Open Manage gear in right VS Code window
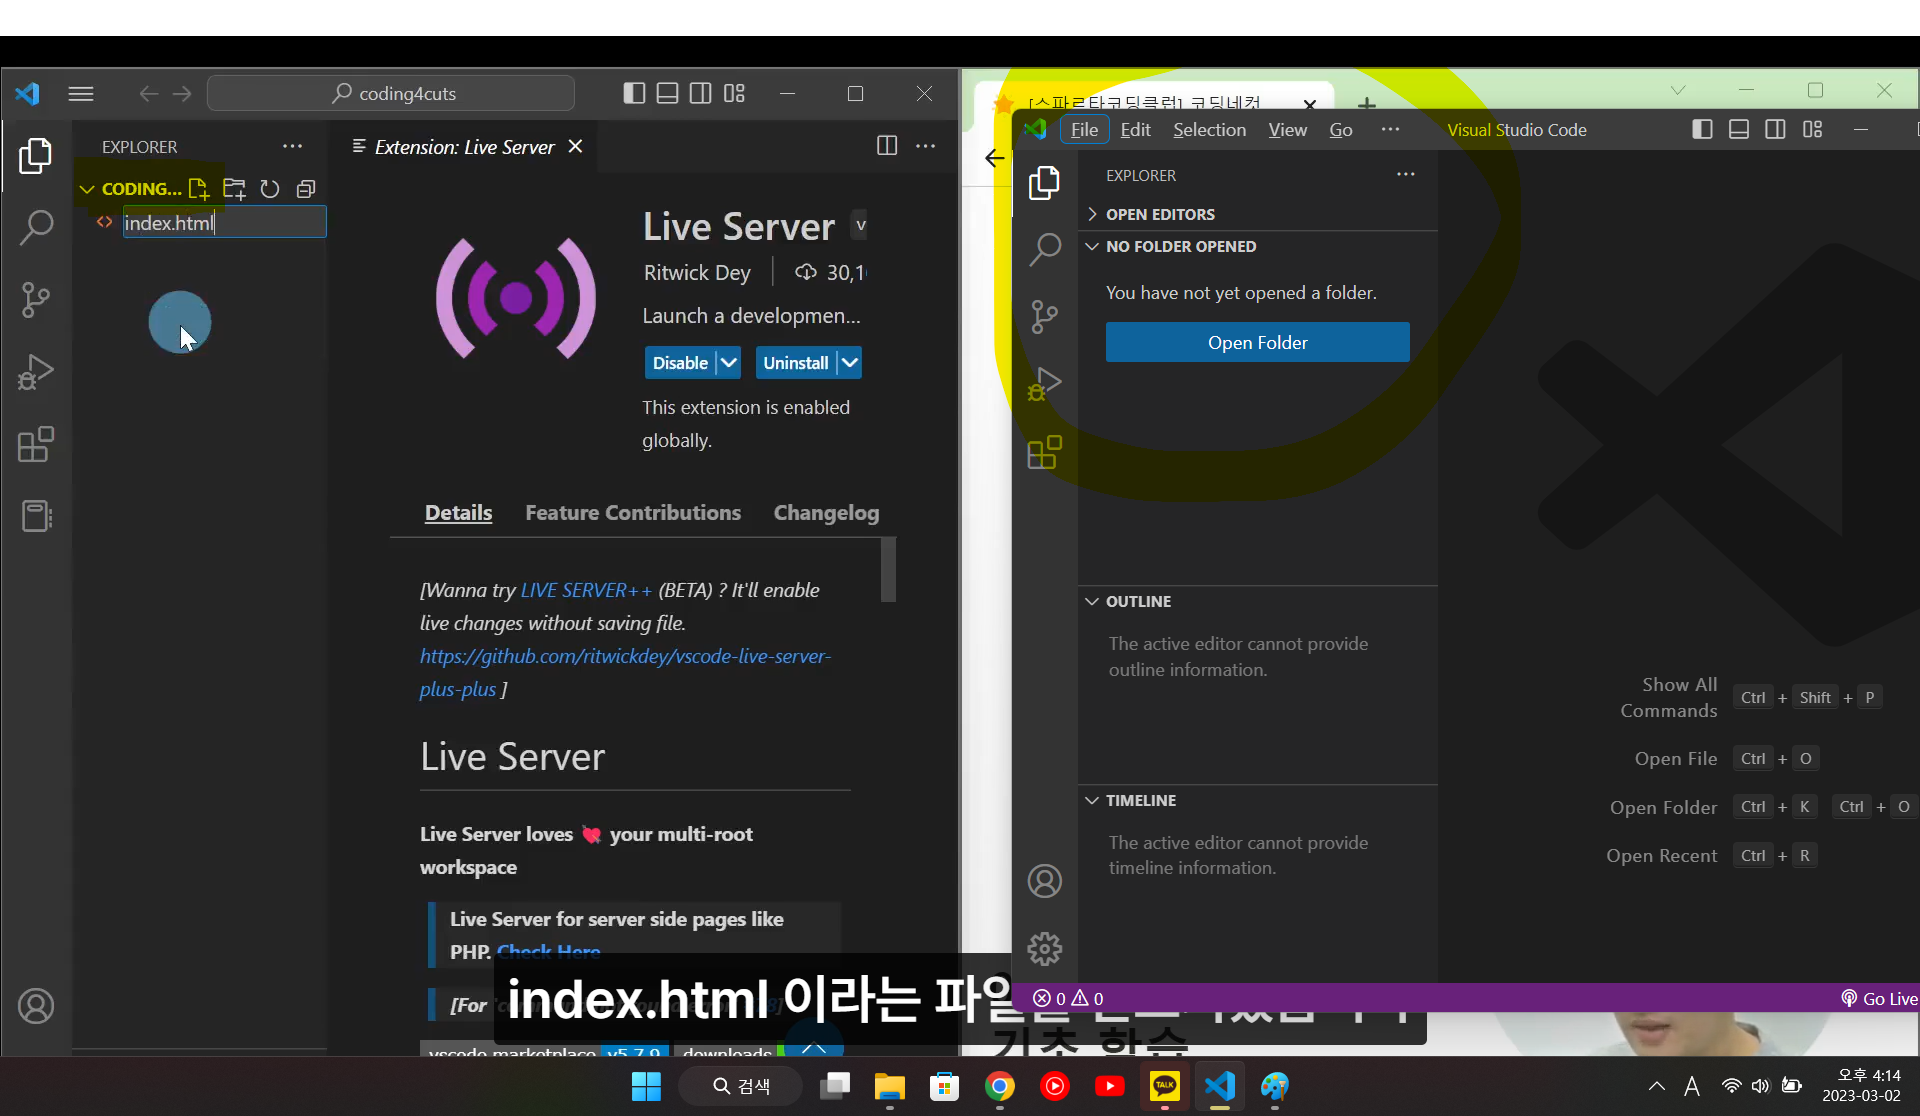 point(1045,948)
